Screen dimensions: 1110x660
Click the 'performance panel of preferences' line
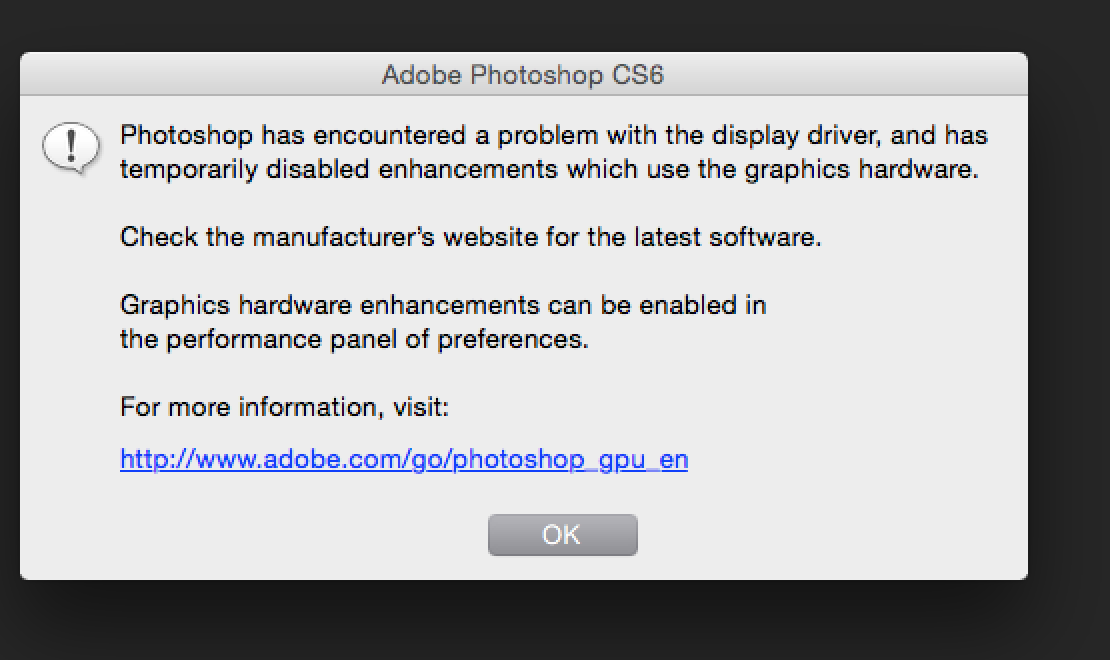[x=354, y=339]
